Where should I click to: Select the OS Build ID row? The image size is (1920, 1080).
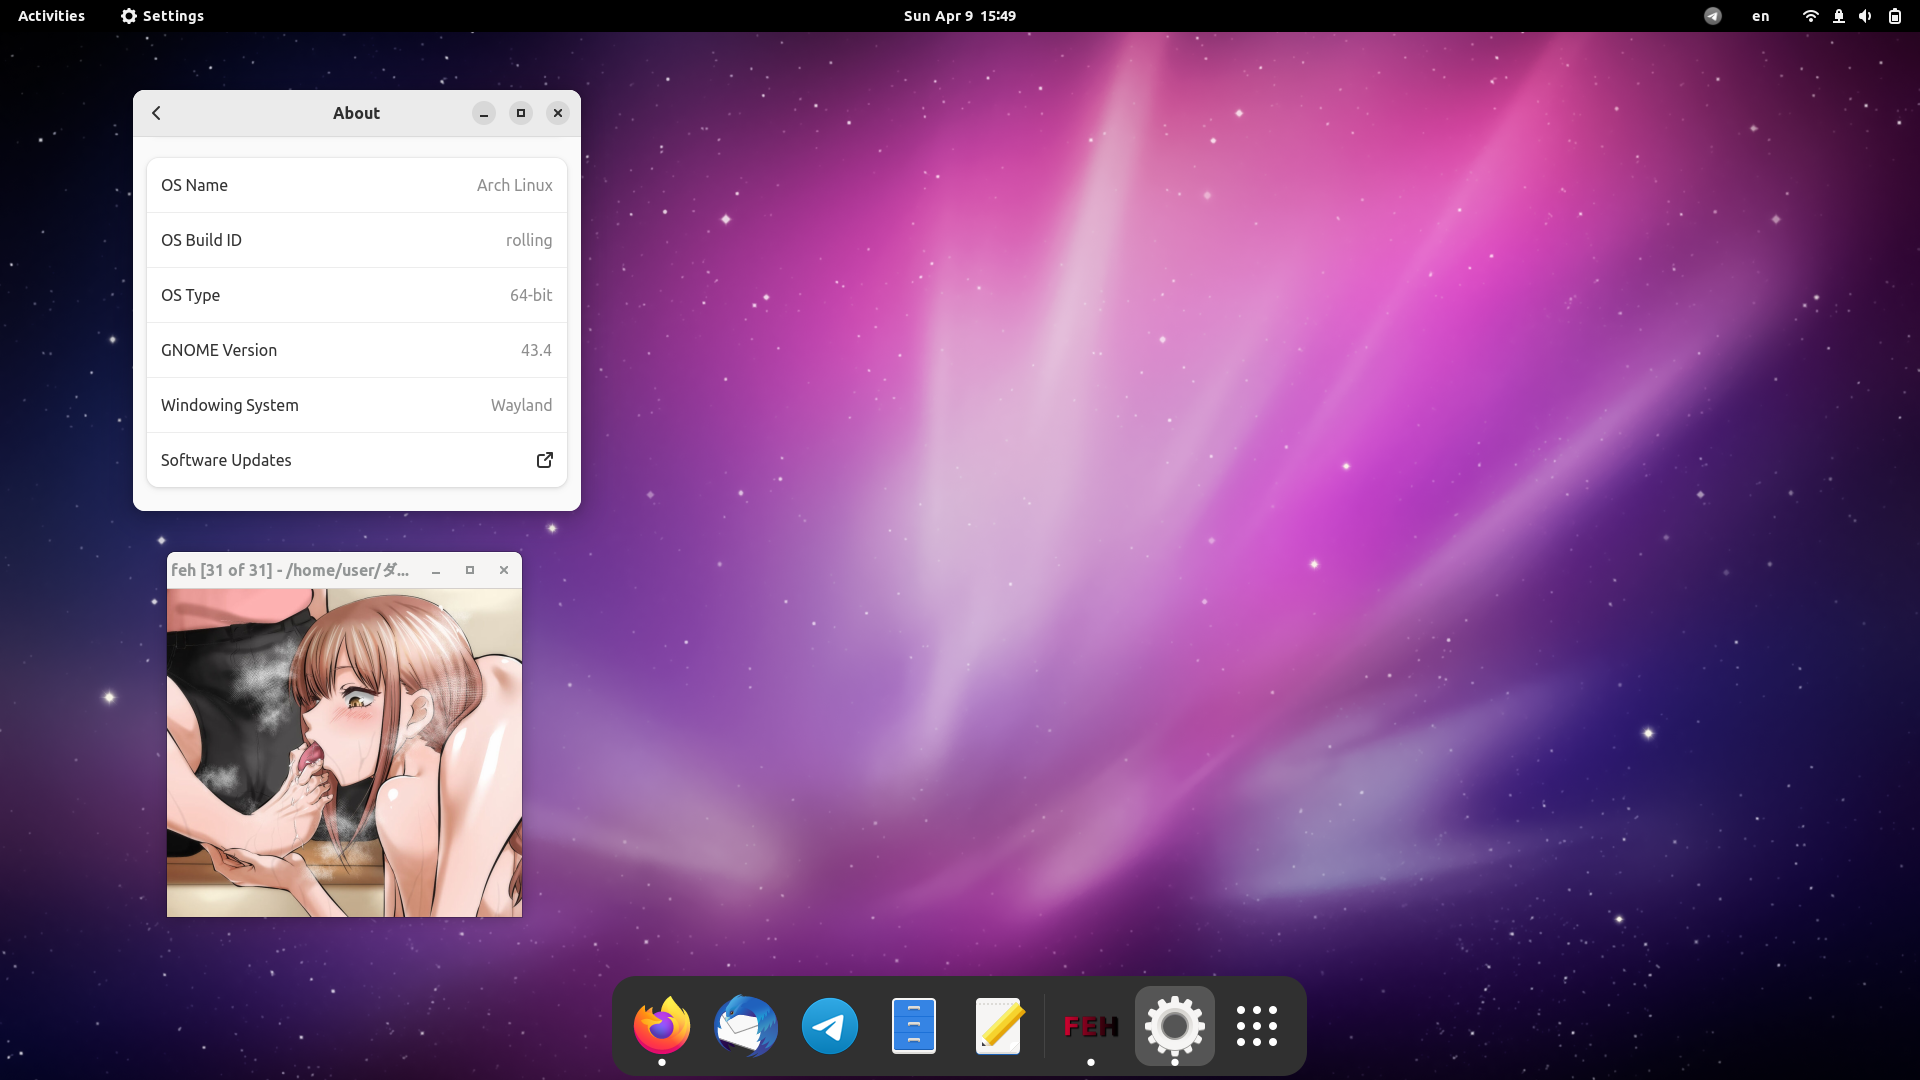[357, 240]
